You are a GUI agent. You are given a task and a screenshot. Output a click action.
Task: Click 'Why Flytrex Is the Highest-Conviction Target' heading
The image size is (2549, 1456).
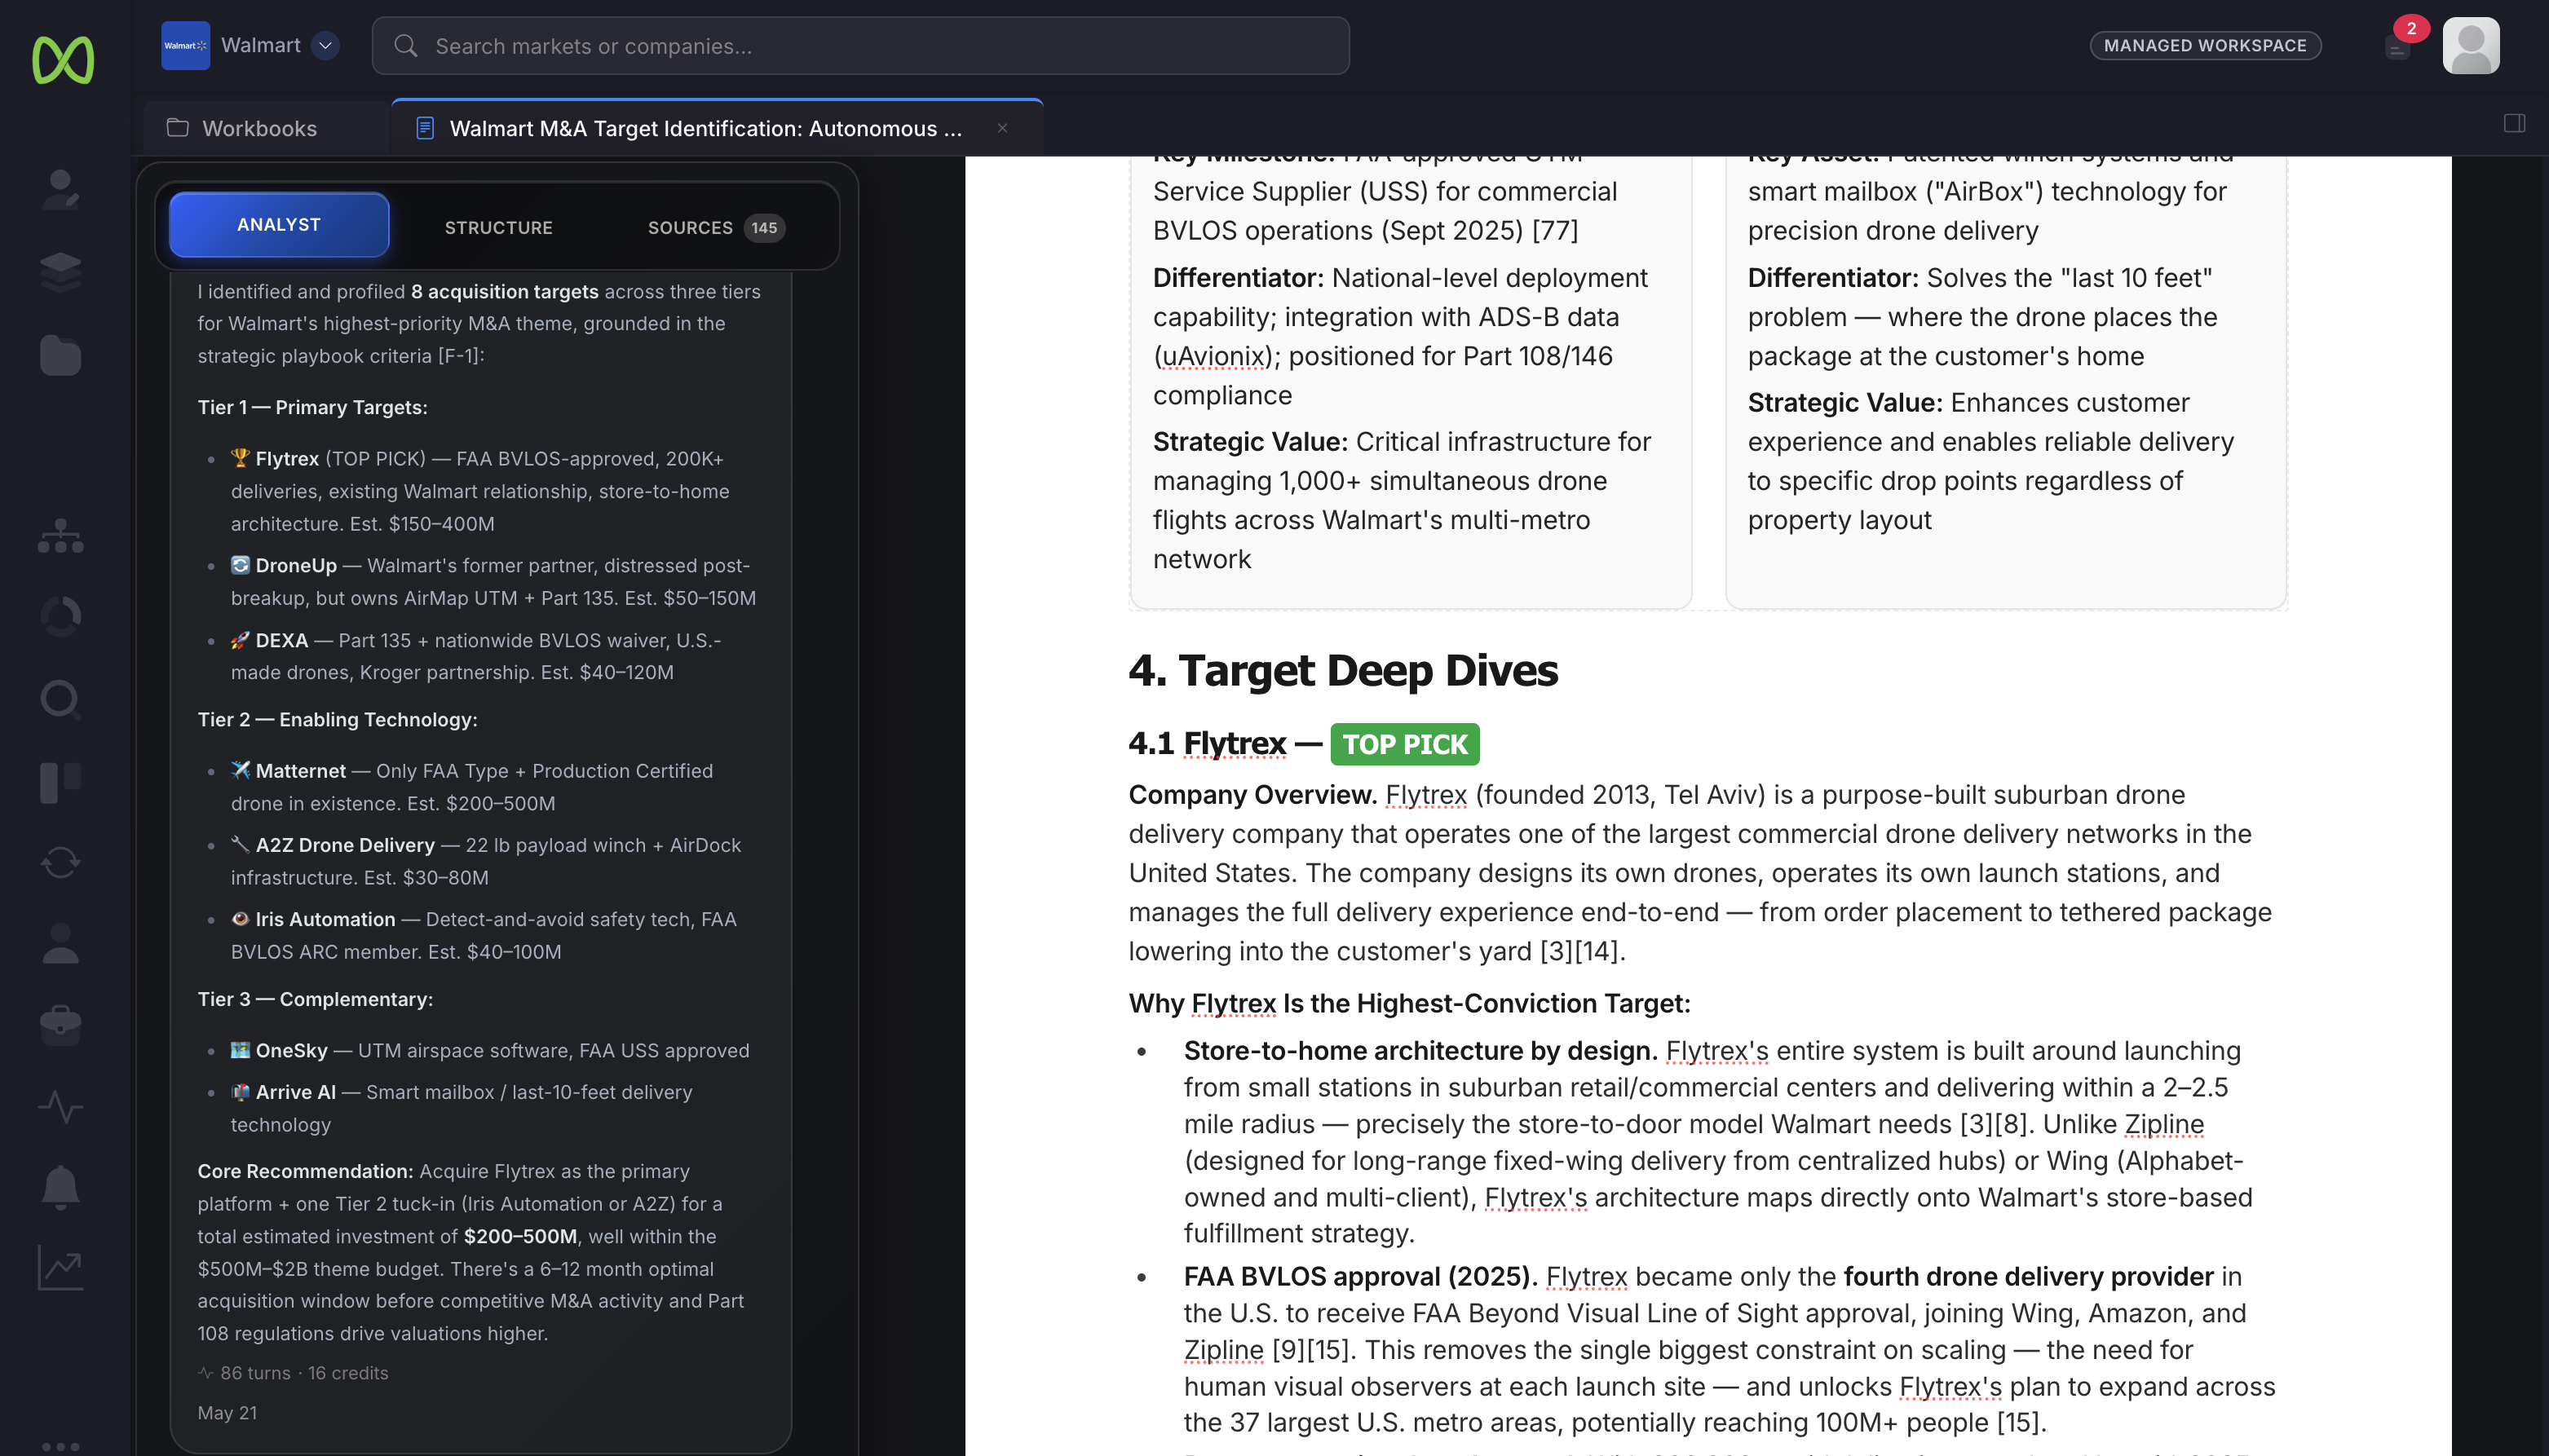[x=1409, y=1003]
